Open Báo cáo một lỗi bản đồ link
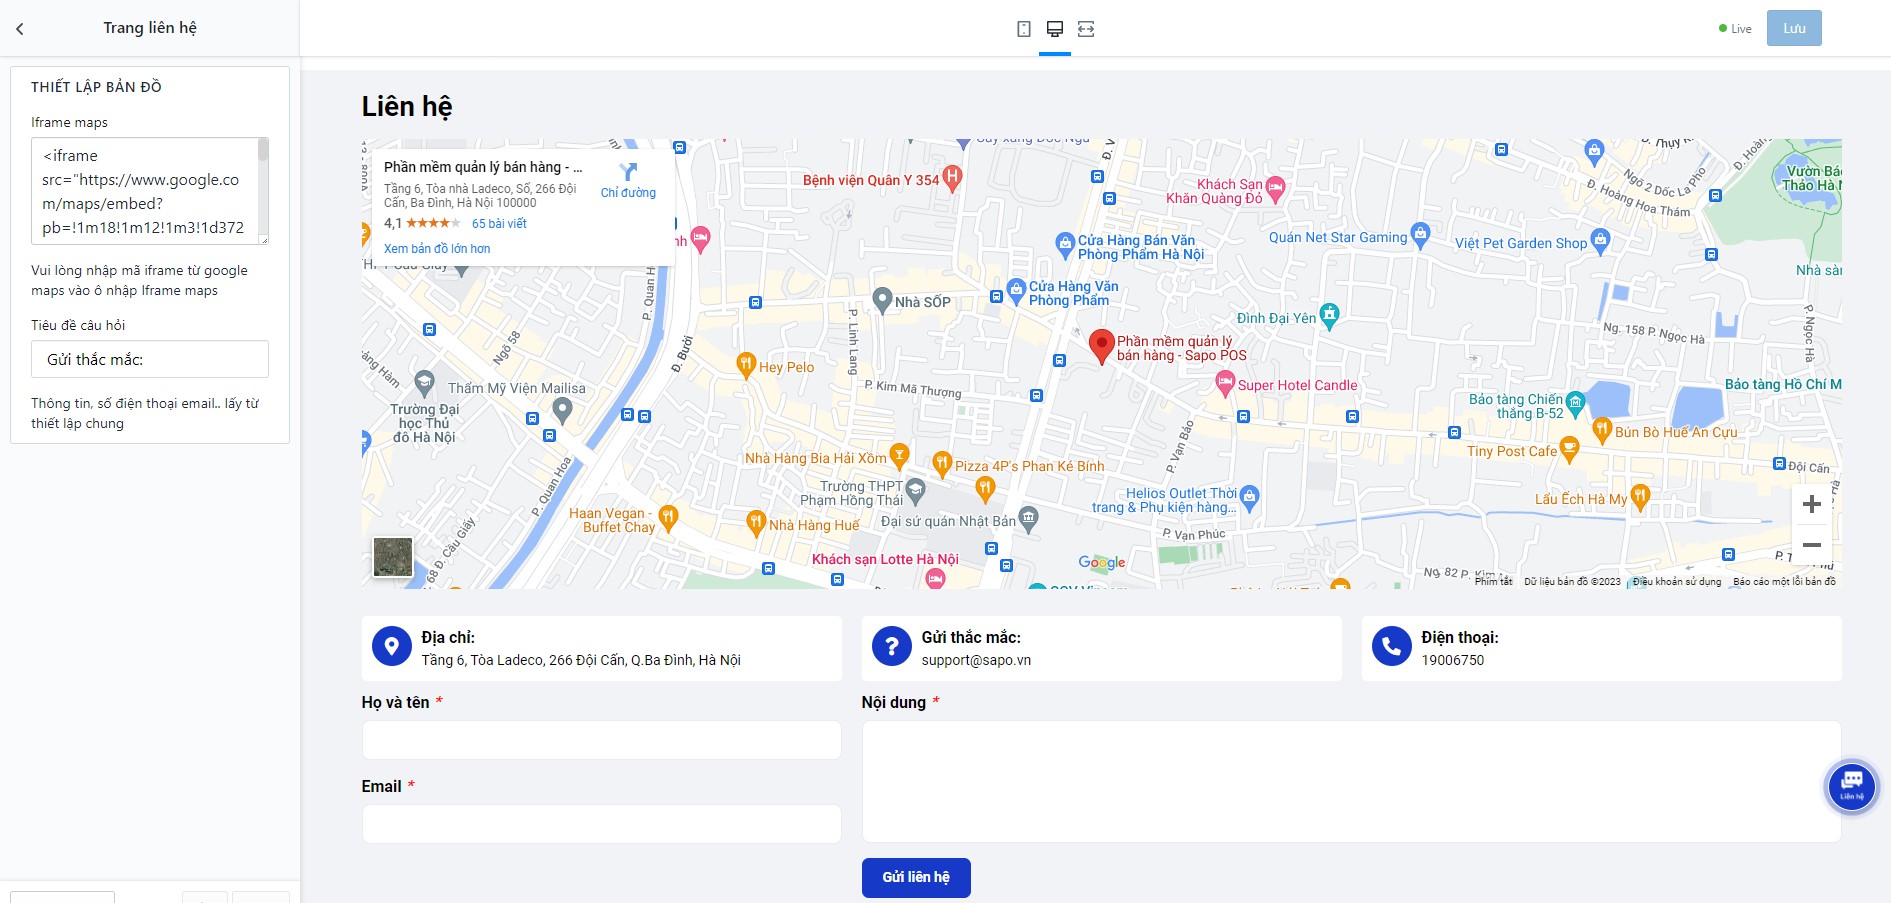 click(1784, 582)
